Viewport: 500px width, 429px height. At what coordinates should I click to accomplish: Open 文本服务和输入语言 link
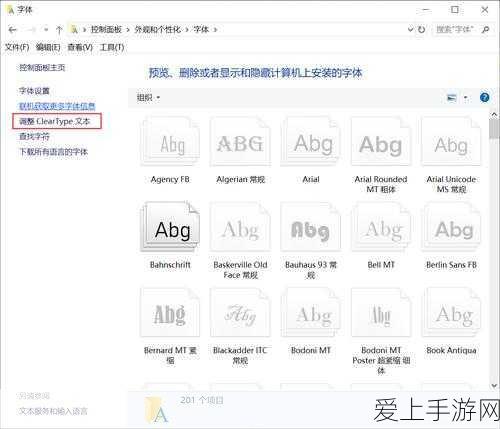pos(53,411)
